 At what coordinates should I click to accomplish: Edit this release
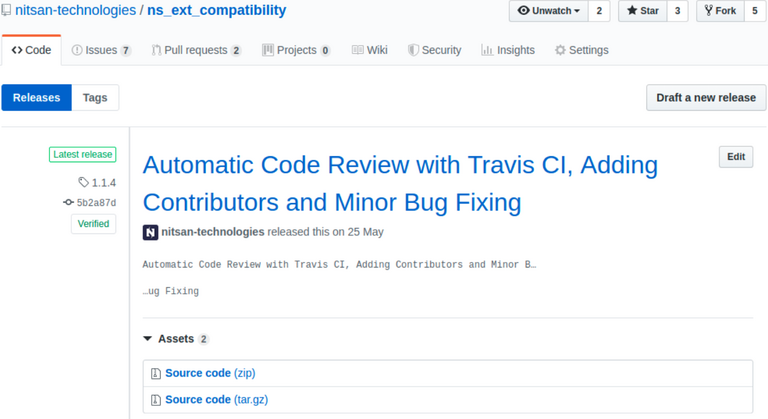(735, 156)
